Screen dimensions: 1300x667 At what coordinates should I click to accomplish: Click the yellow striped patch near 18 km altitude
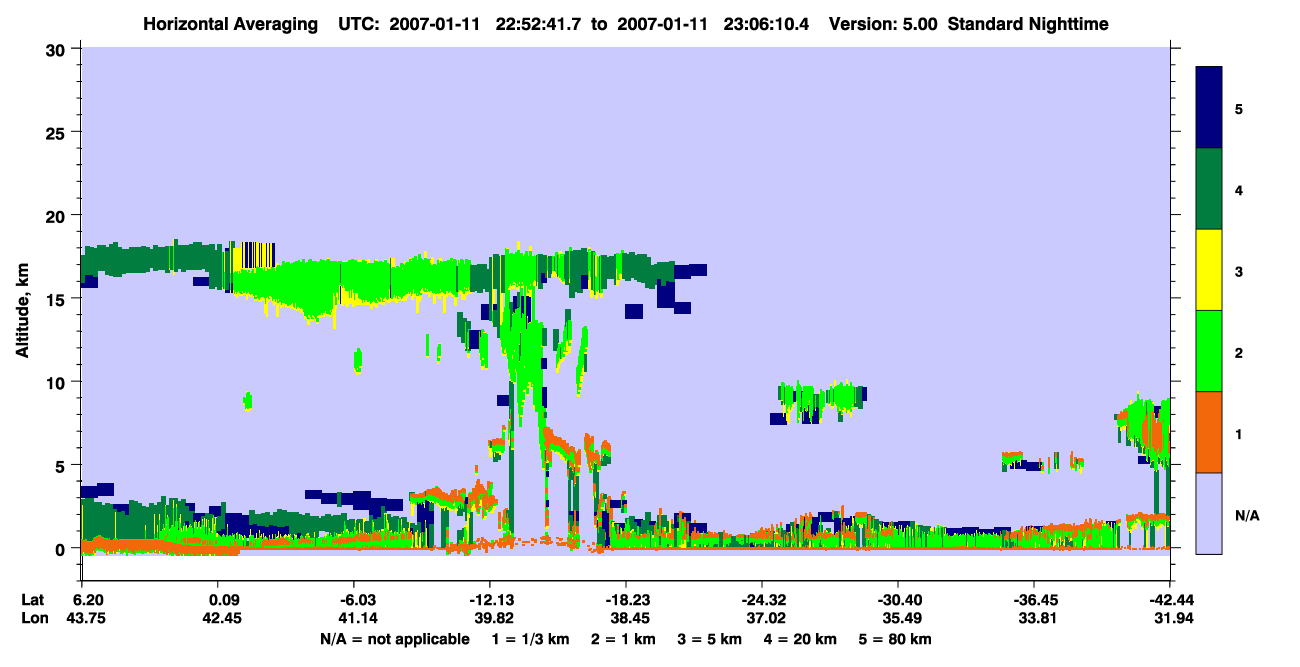[x=252, y=255]
